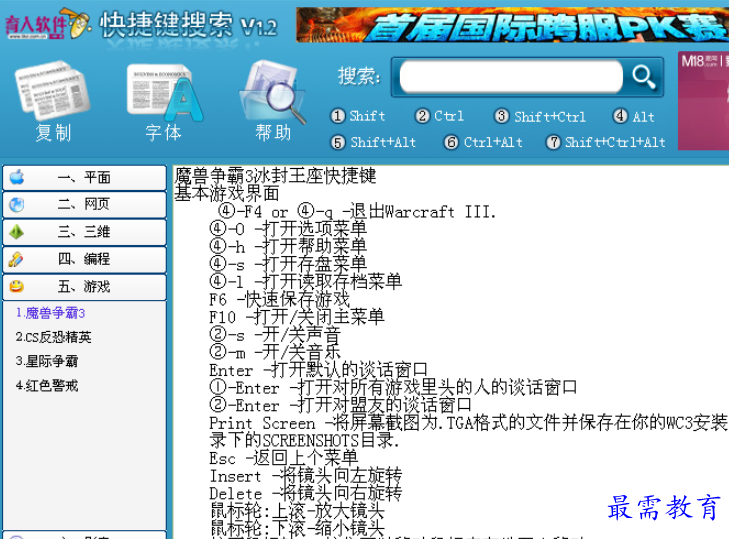
Task: Click the line ②-Enter 打开对盟友的谈话窗口
Action: click(x=340, y=406)
